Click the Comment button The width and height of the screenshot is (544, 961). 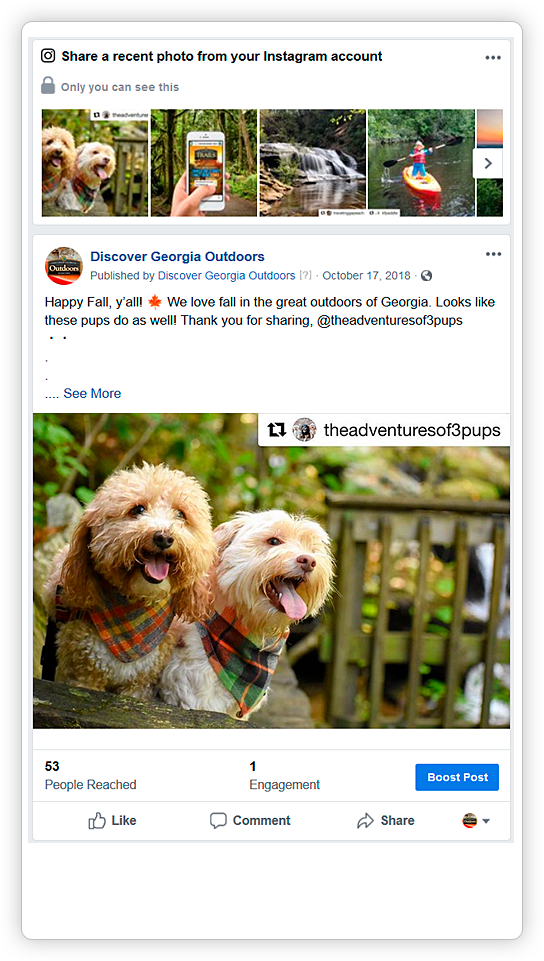pyautogui.click(x=250, y=821)
